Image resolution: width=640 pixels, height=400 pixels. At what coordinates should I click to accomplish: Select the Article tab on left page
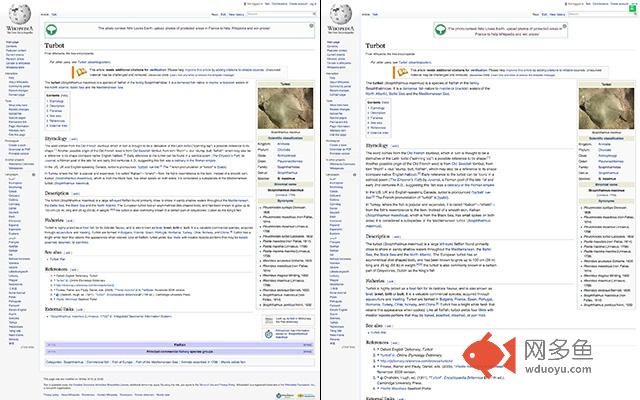tap(44, 15)
